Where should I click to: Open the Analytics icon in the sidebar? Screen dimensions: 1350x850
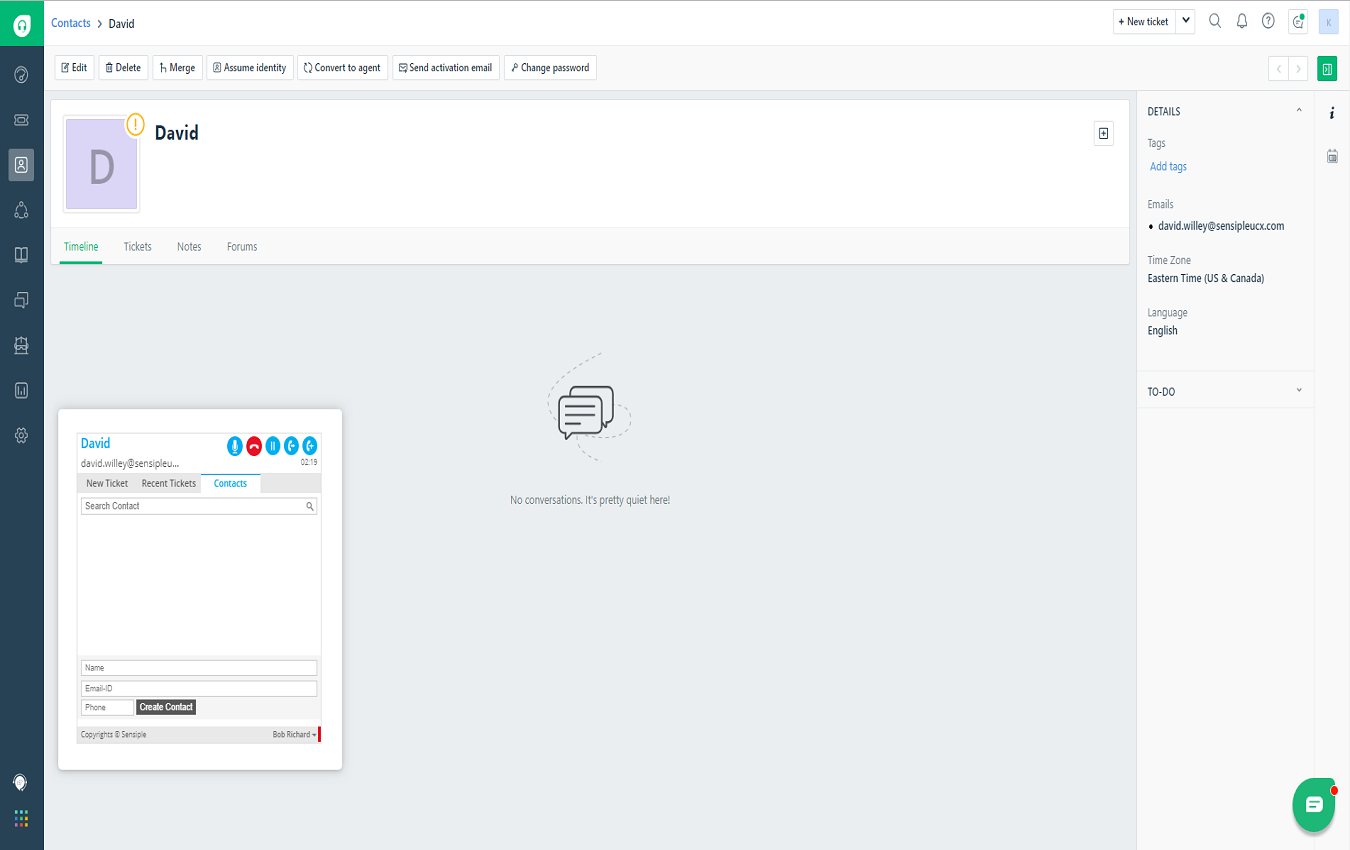pyautogui.click(x=21, y=390)
